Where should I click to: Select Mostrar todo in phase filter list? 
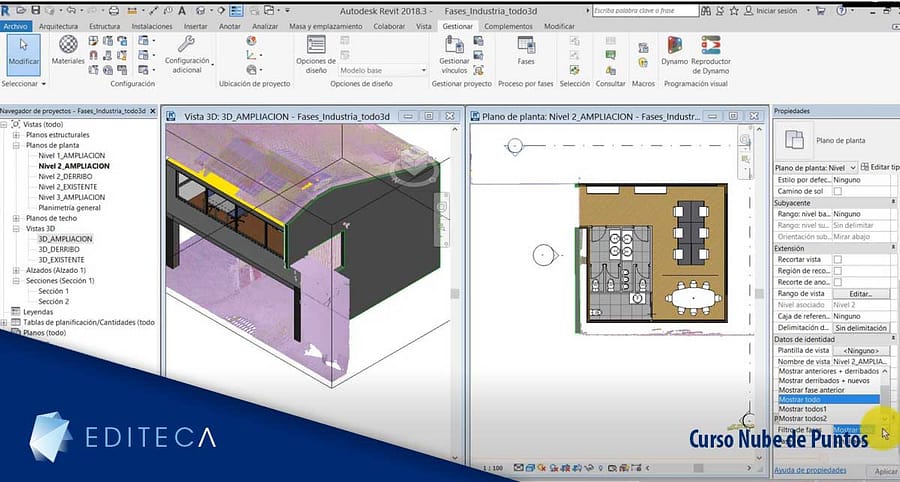click(x=828, y=399)
